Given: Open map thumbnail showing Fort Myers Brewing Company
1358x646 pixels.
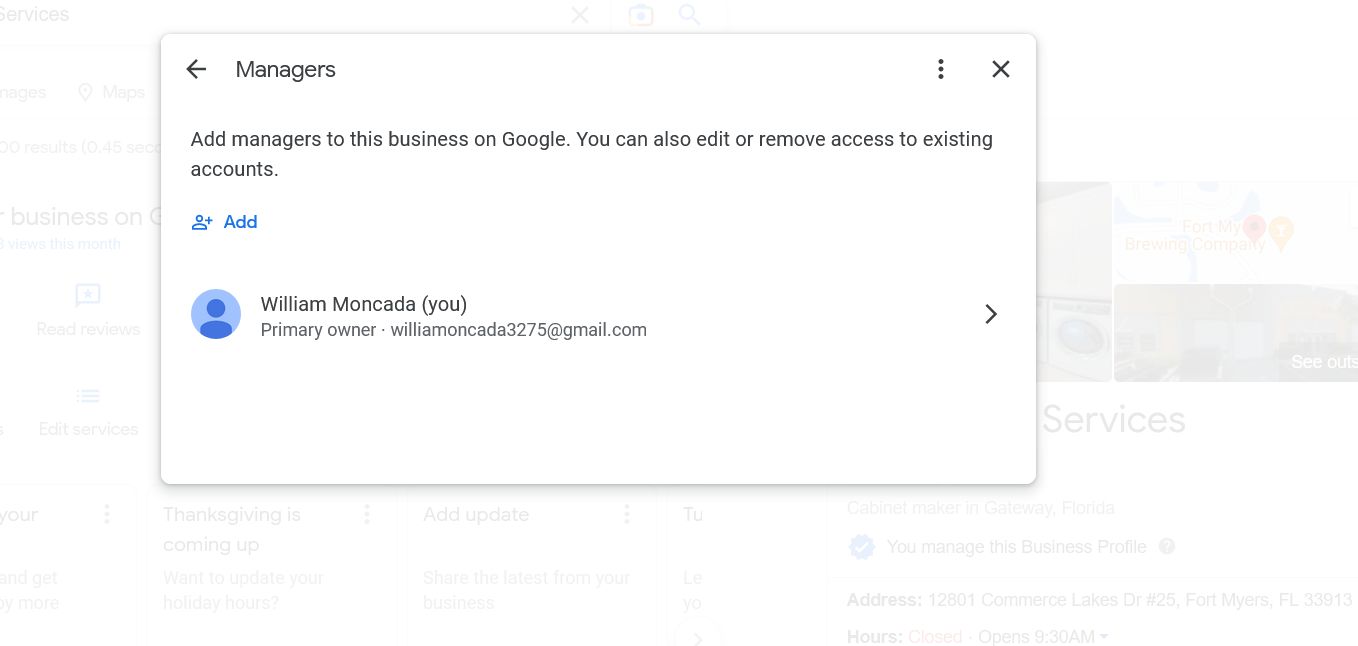Looking at the screenshot, I should tap(1236, 232).
